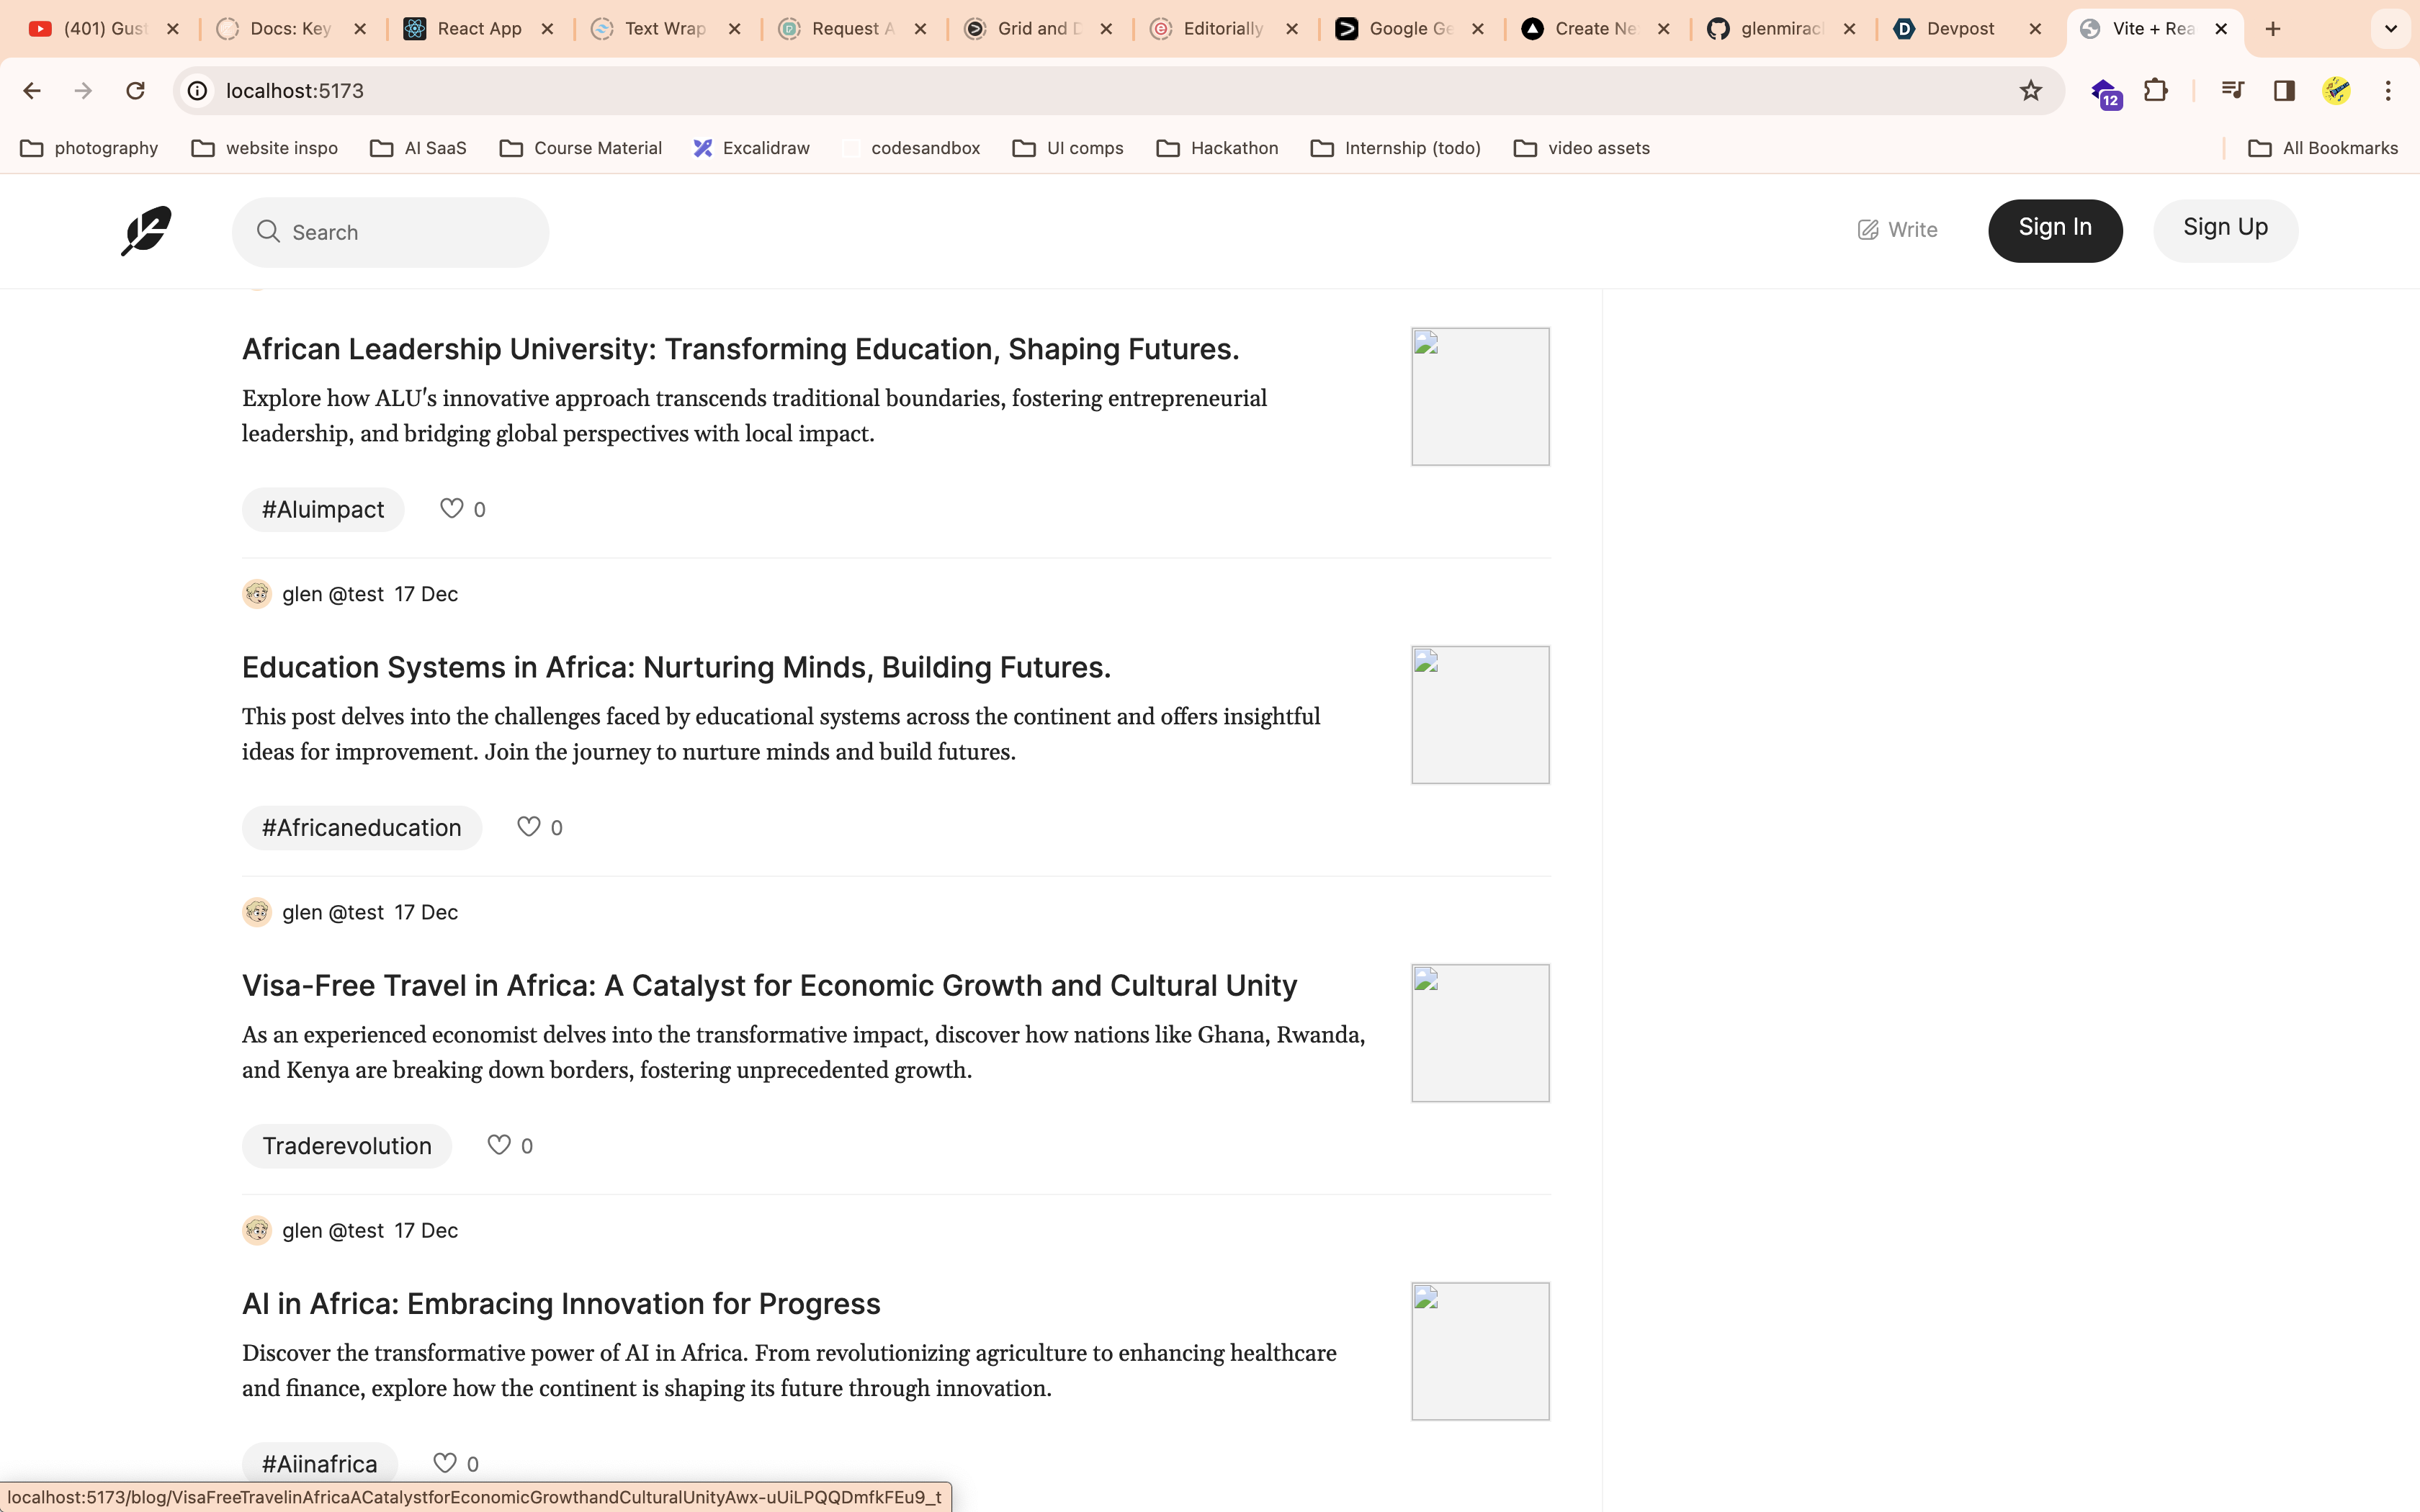Open the tab search dropdown arrow
Screen dimensions: 2420x1512
tap(2391, 29)
